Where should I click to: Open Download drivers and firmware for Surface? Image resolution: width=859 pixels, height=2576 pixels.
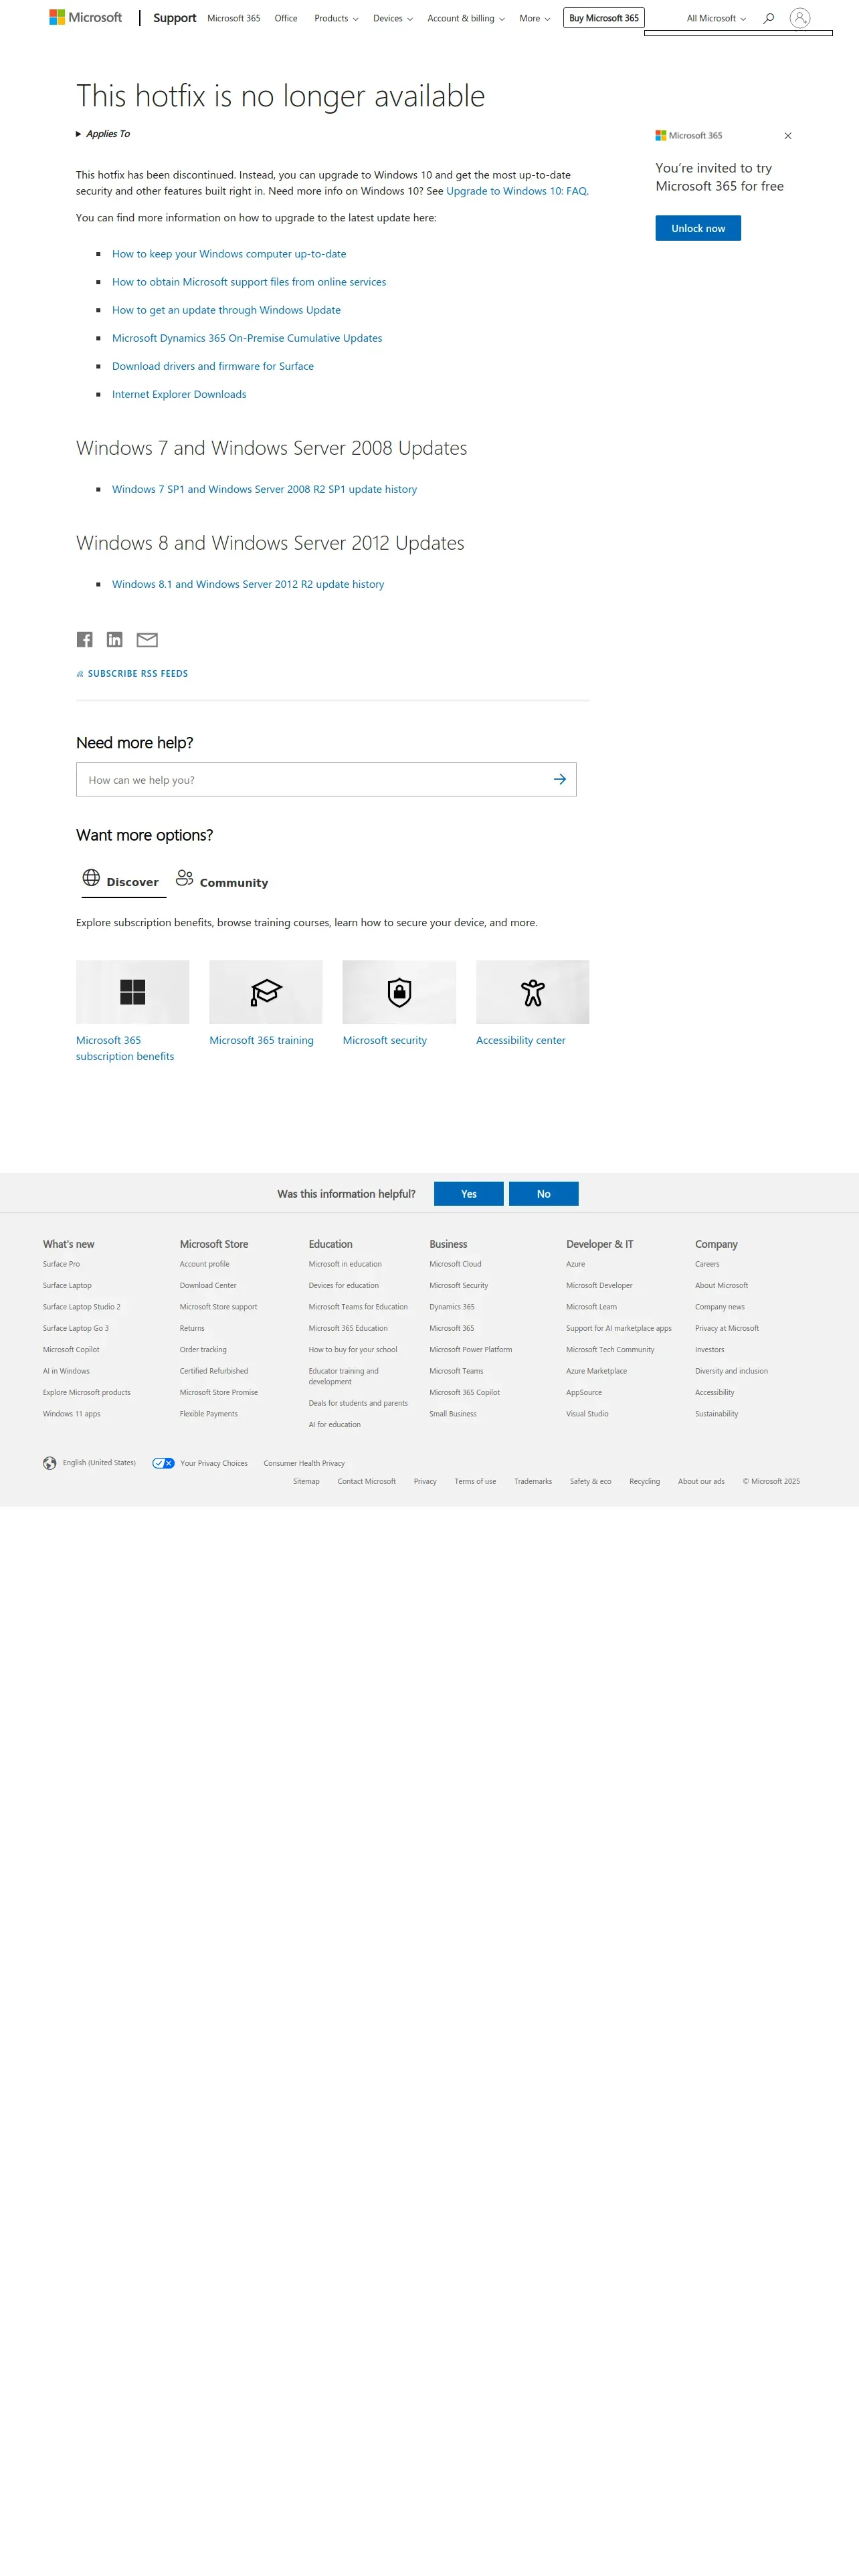click(213, 366)
